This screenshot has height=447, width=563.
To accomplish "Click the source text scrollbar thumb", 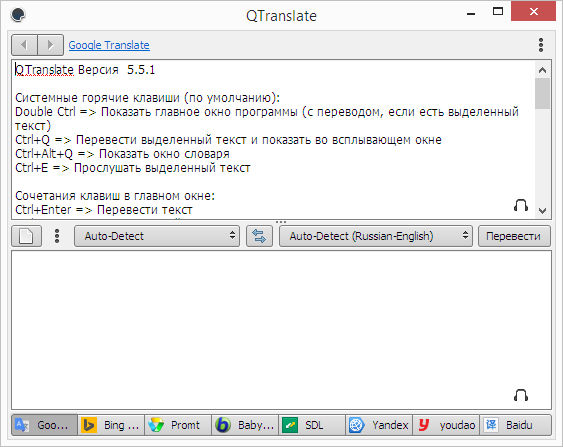I will pos(543,93).
